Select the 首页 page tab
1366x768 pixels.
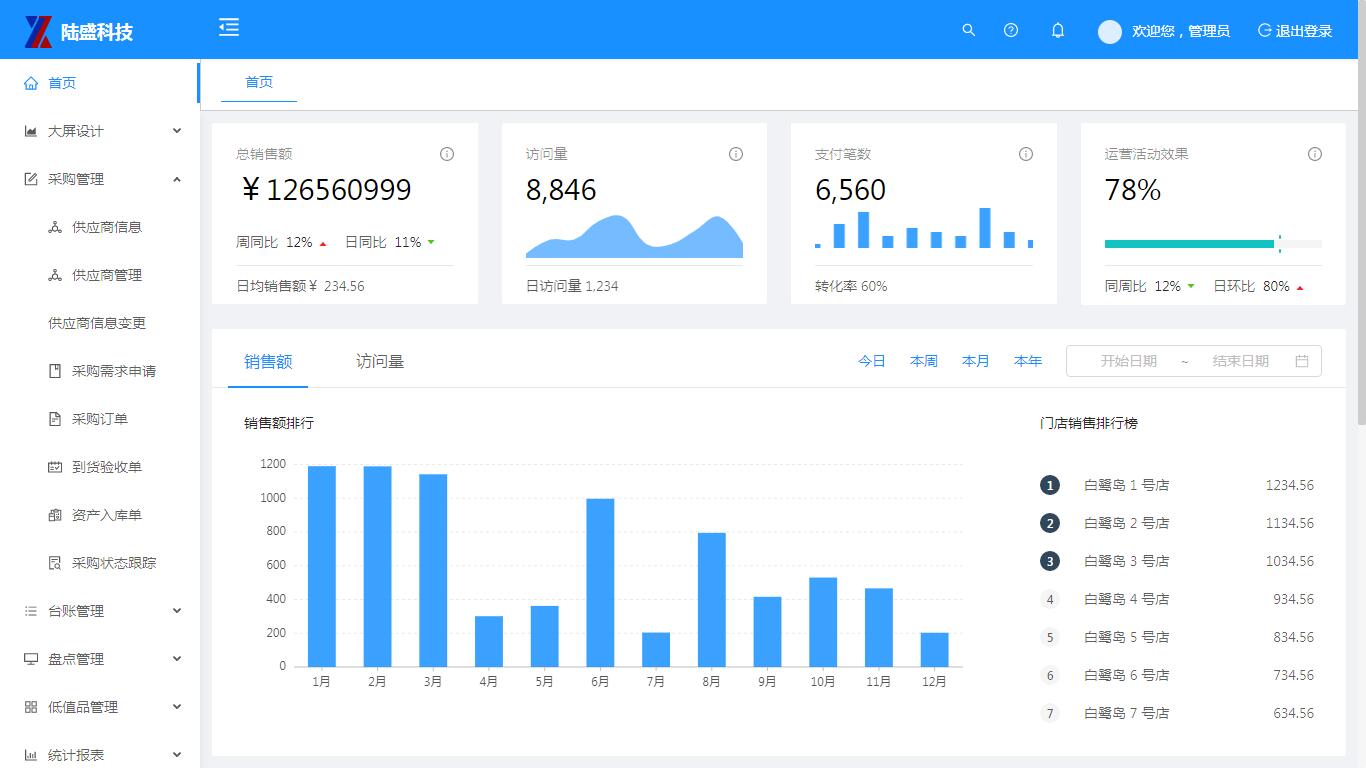(259, 82)
